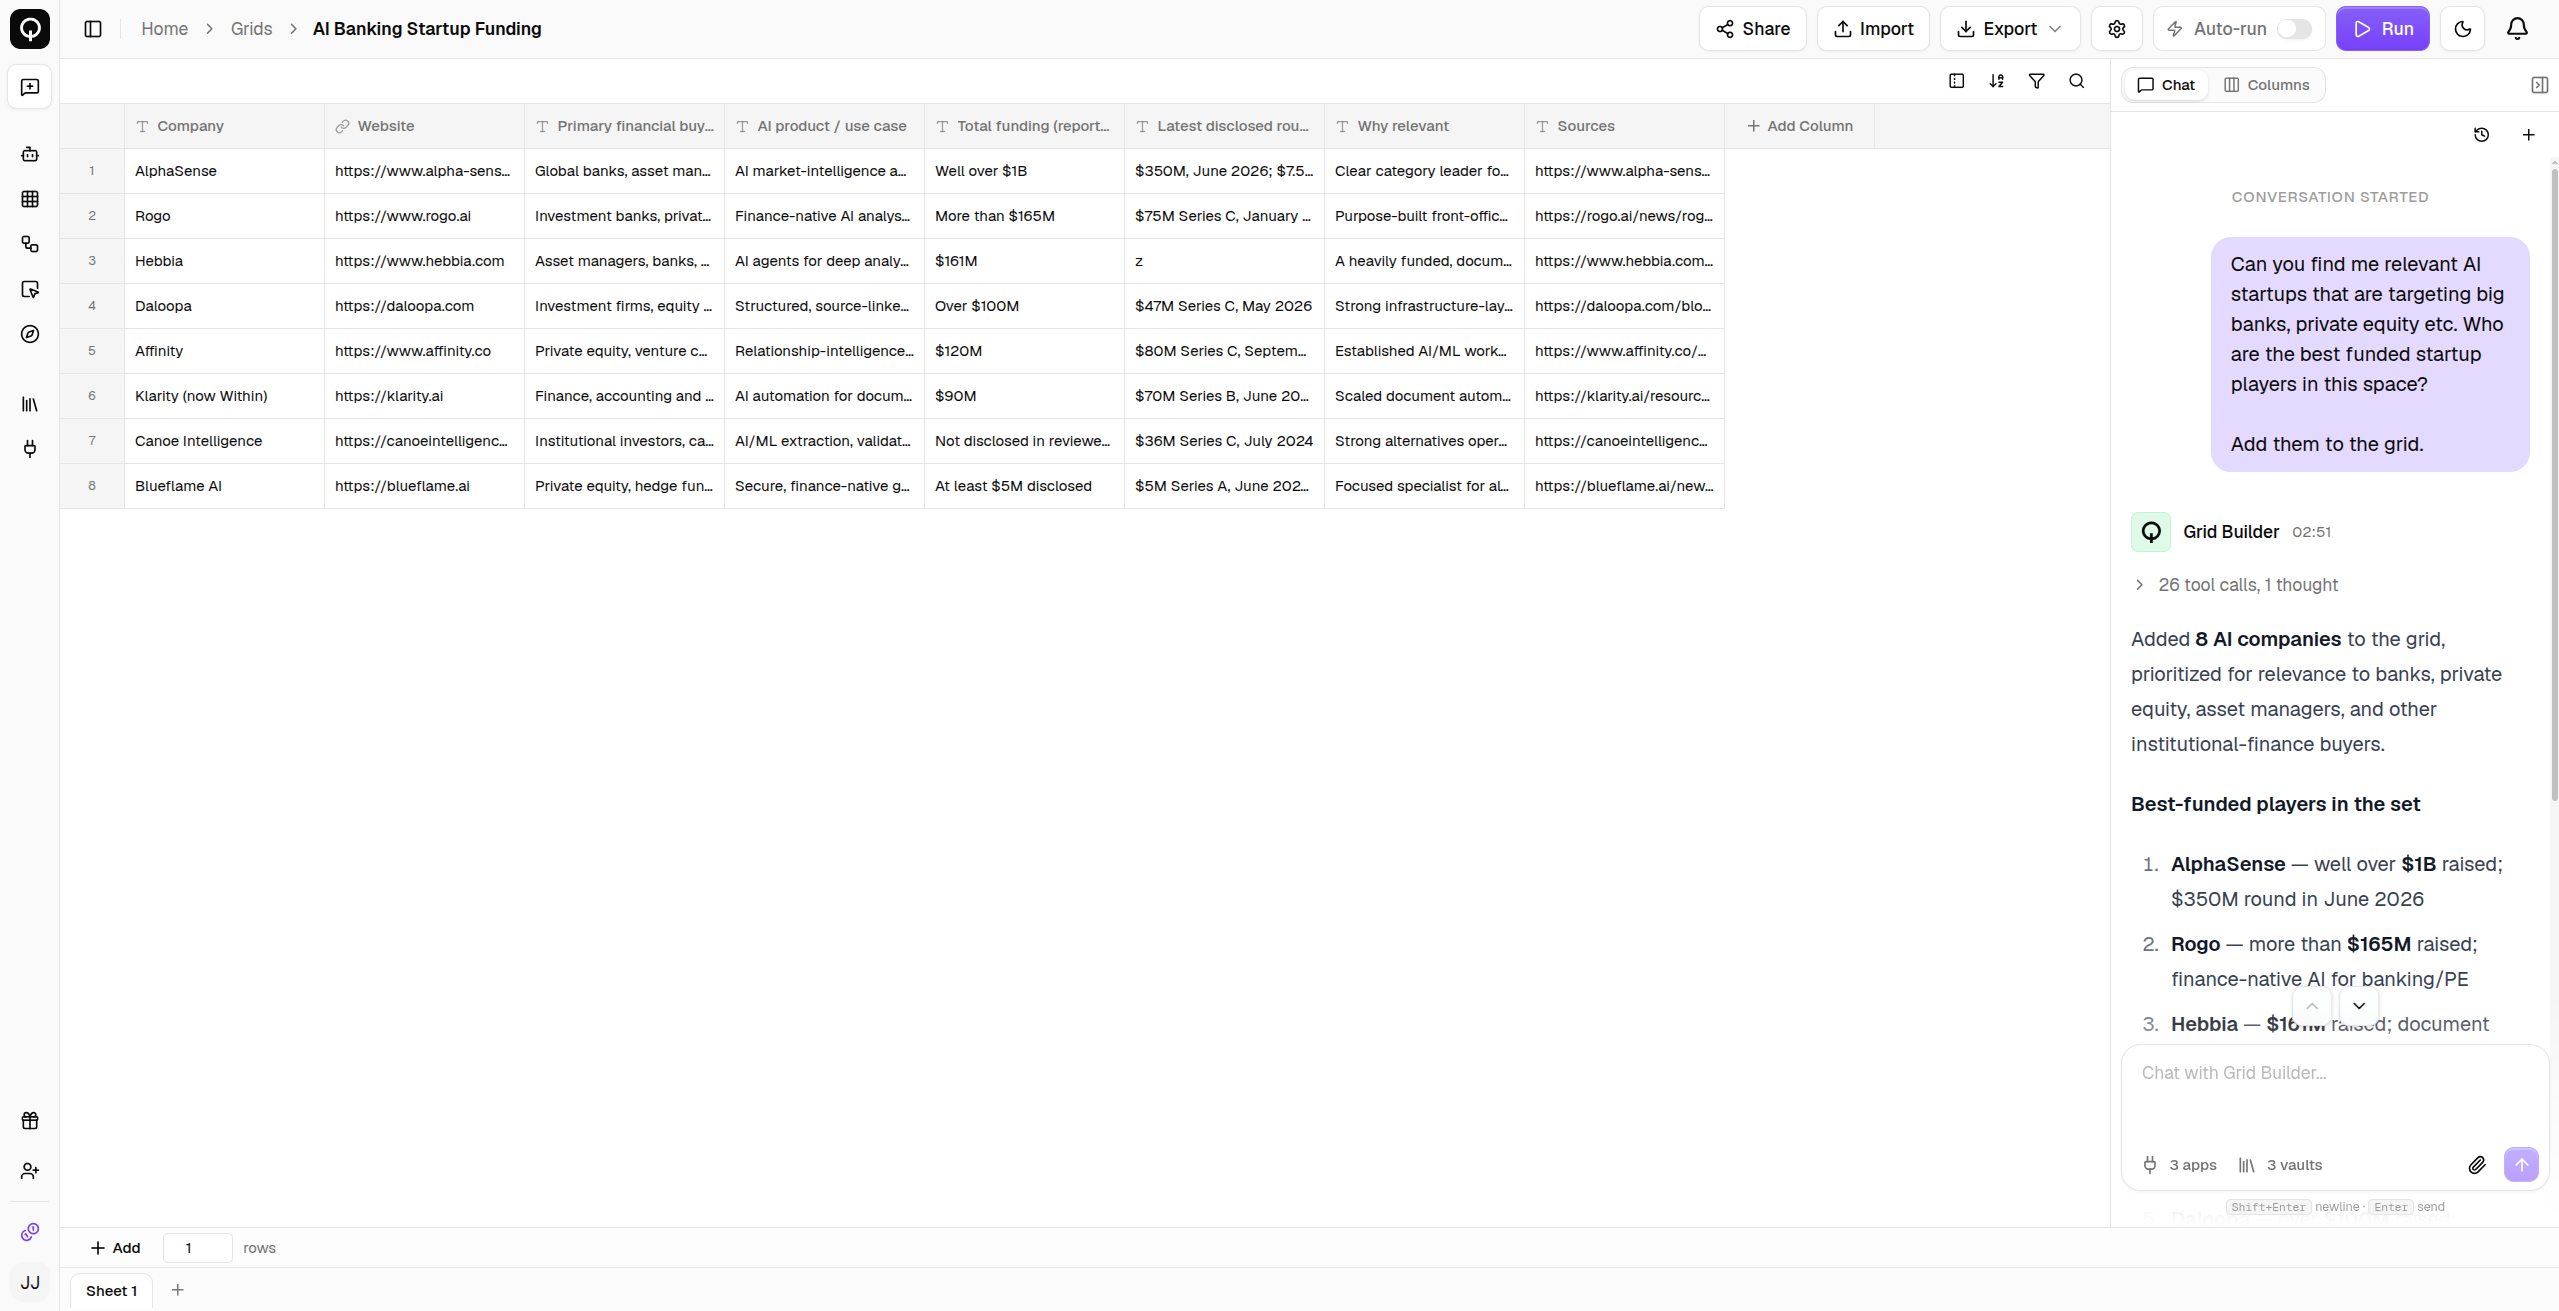Click the purple Run button
Viewport: 2559px width, 1311px height.
2383,29
